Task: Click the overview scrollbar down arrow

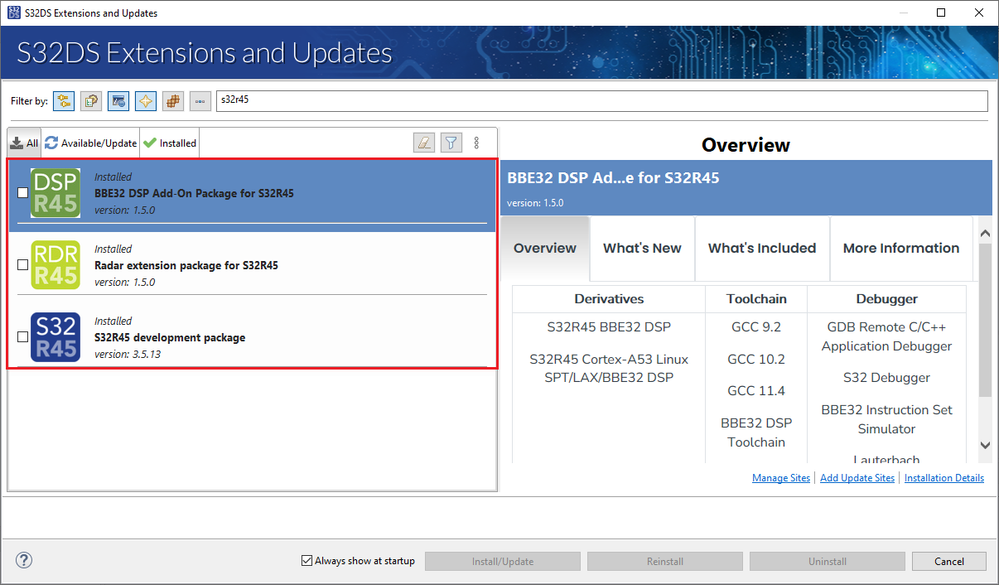Action: point(985,445)
